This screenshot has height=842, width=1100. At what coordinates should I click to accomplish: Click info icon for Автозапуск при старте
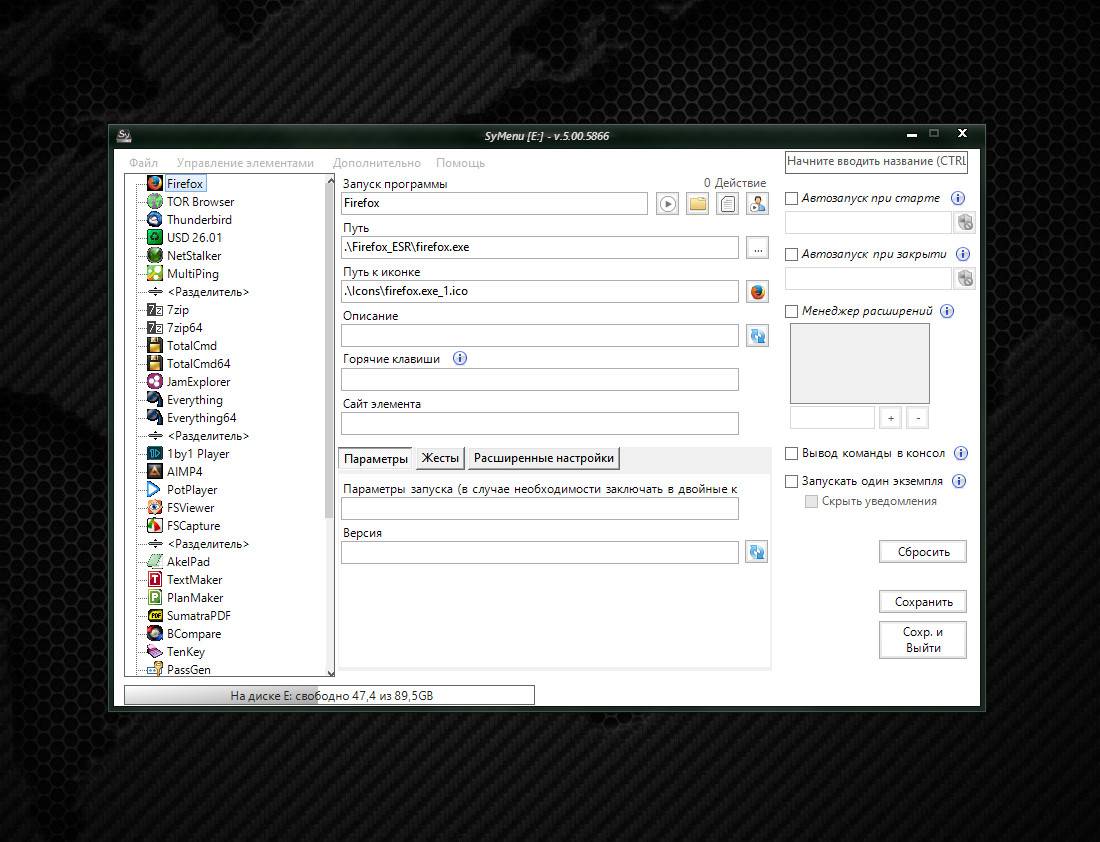(958, 198)
